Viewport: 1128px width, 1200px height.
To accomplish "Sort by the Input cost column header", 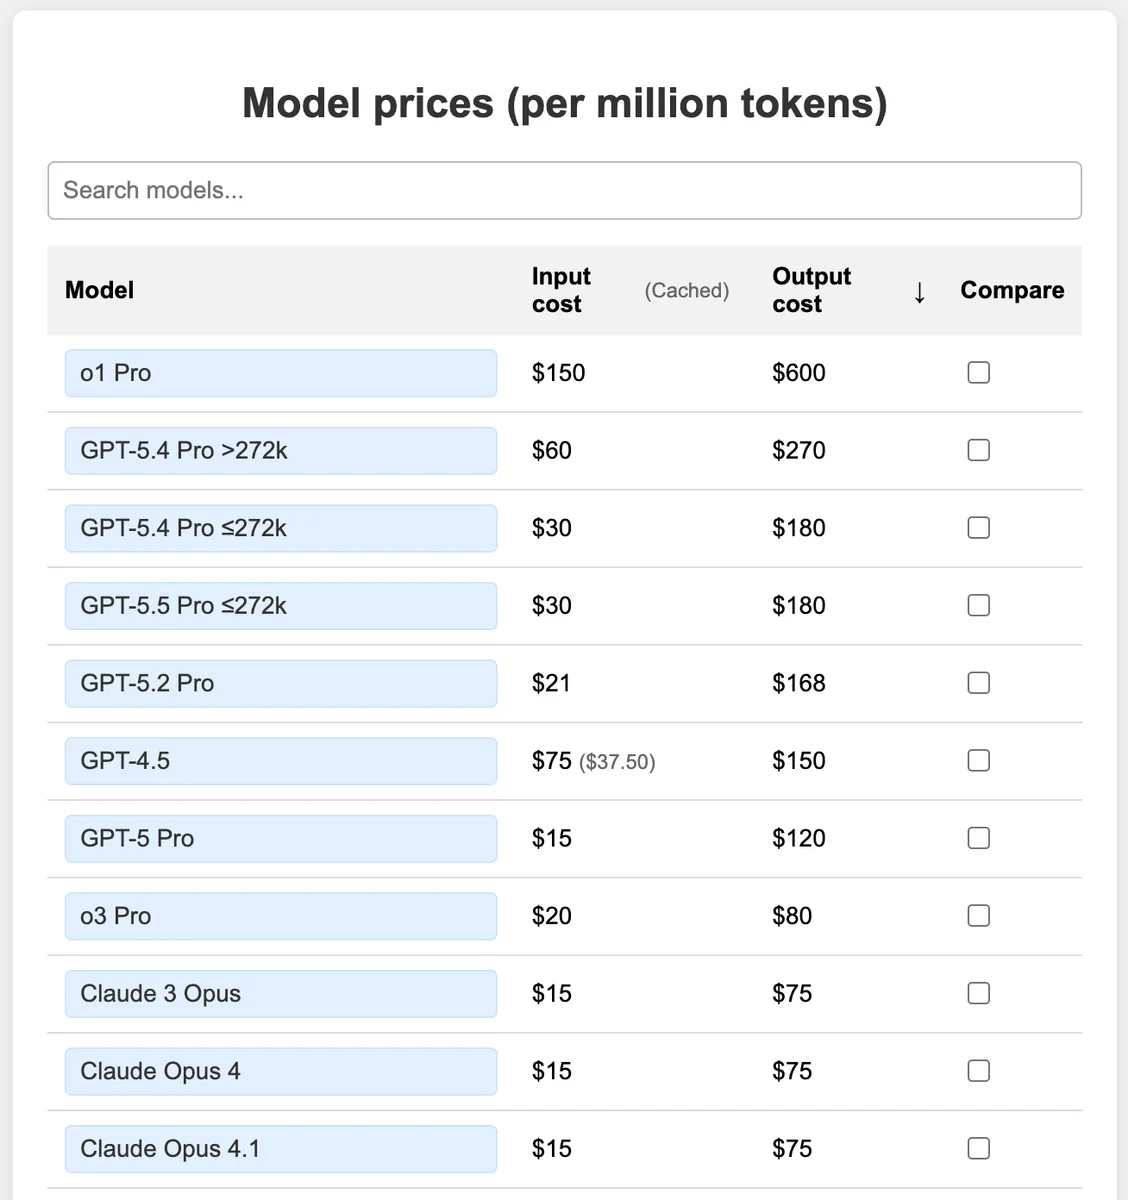I will 561,290.
